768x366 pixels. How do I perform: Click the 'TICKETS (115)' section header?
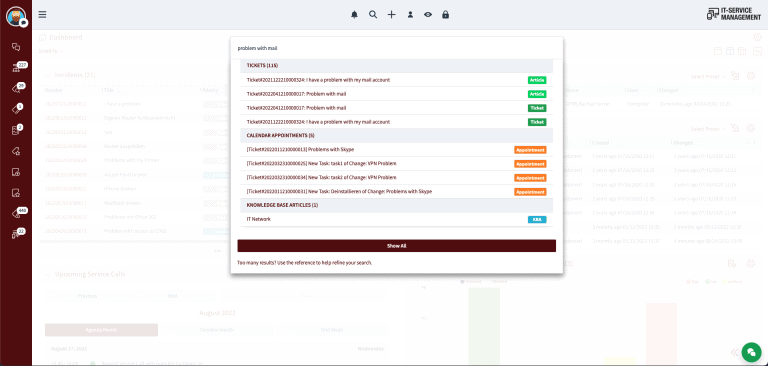coord(396,66)
